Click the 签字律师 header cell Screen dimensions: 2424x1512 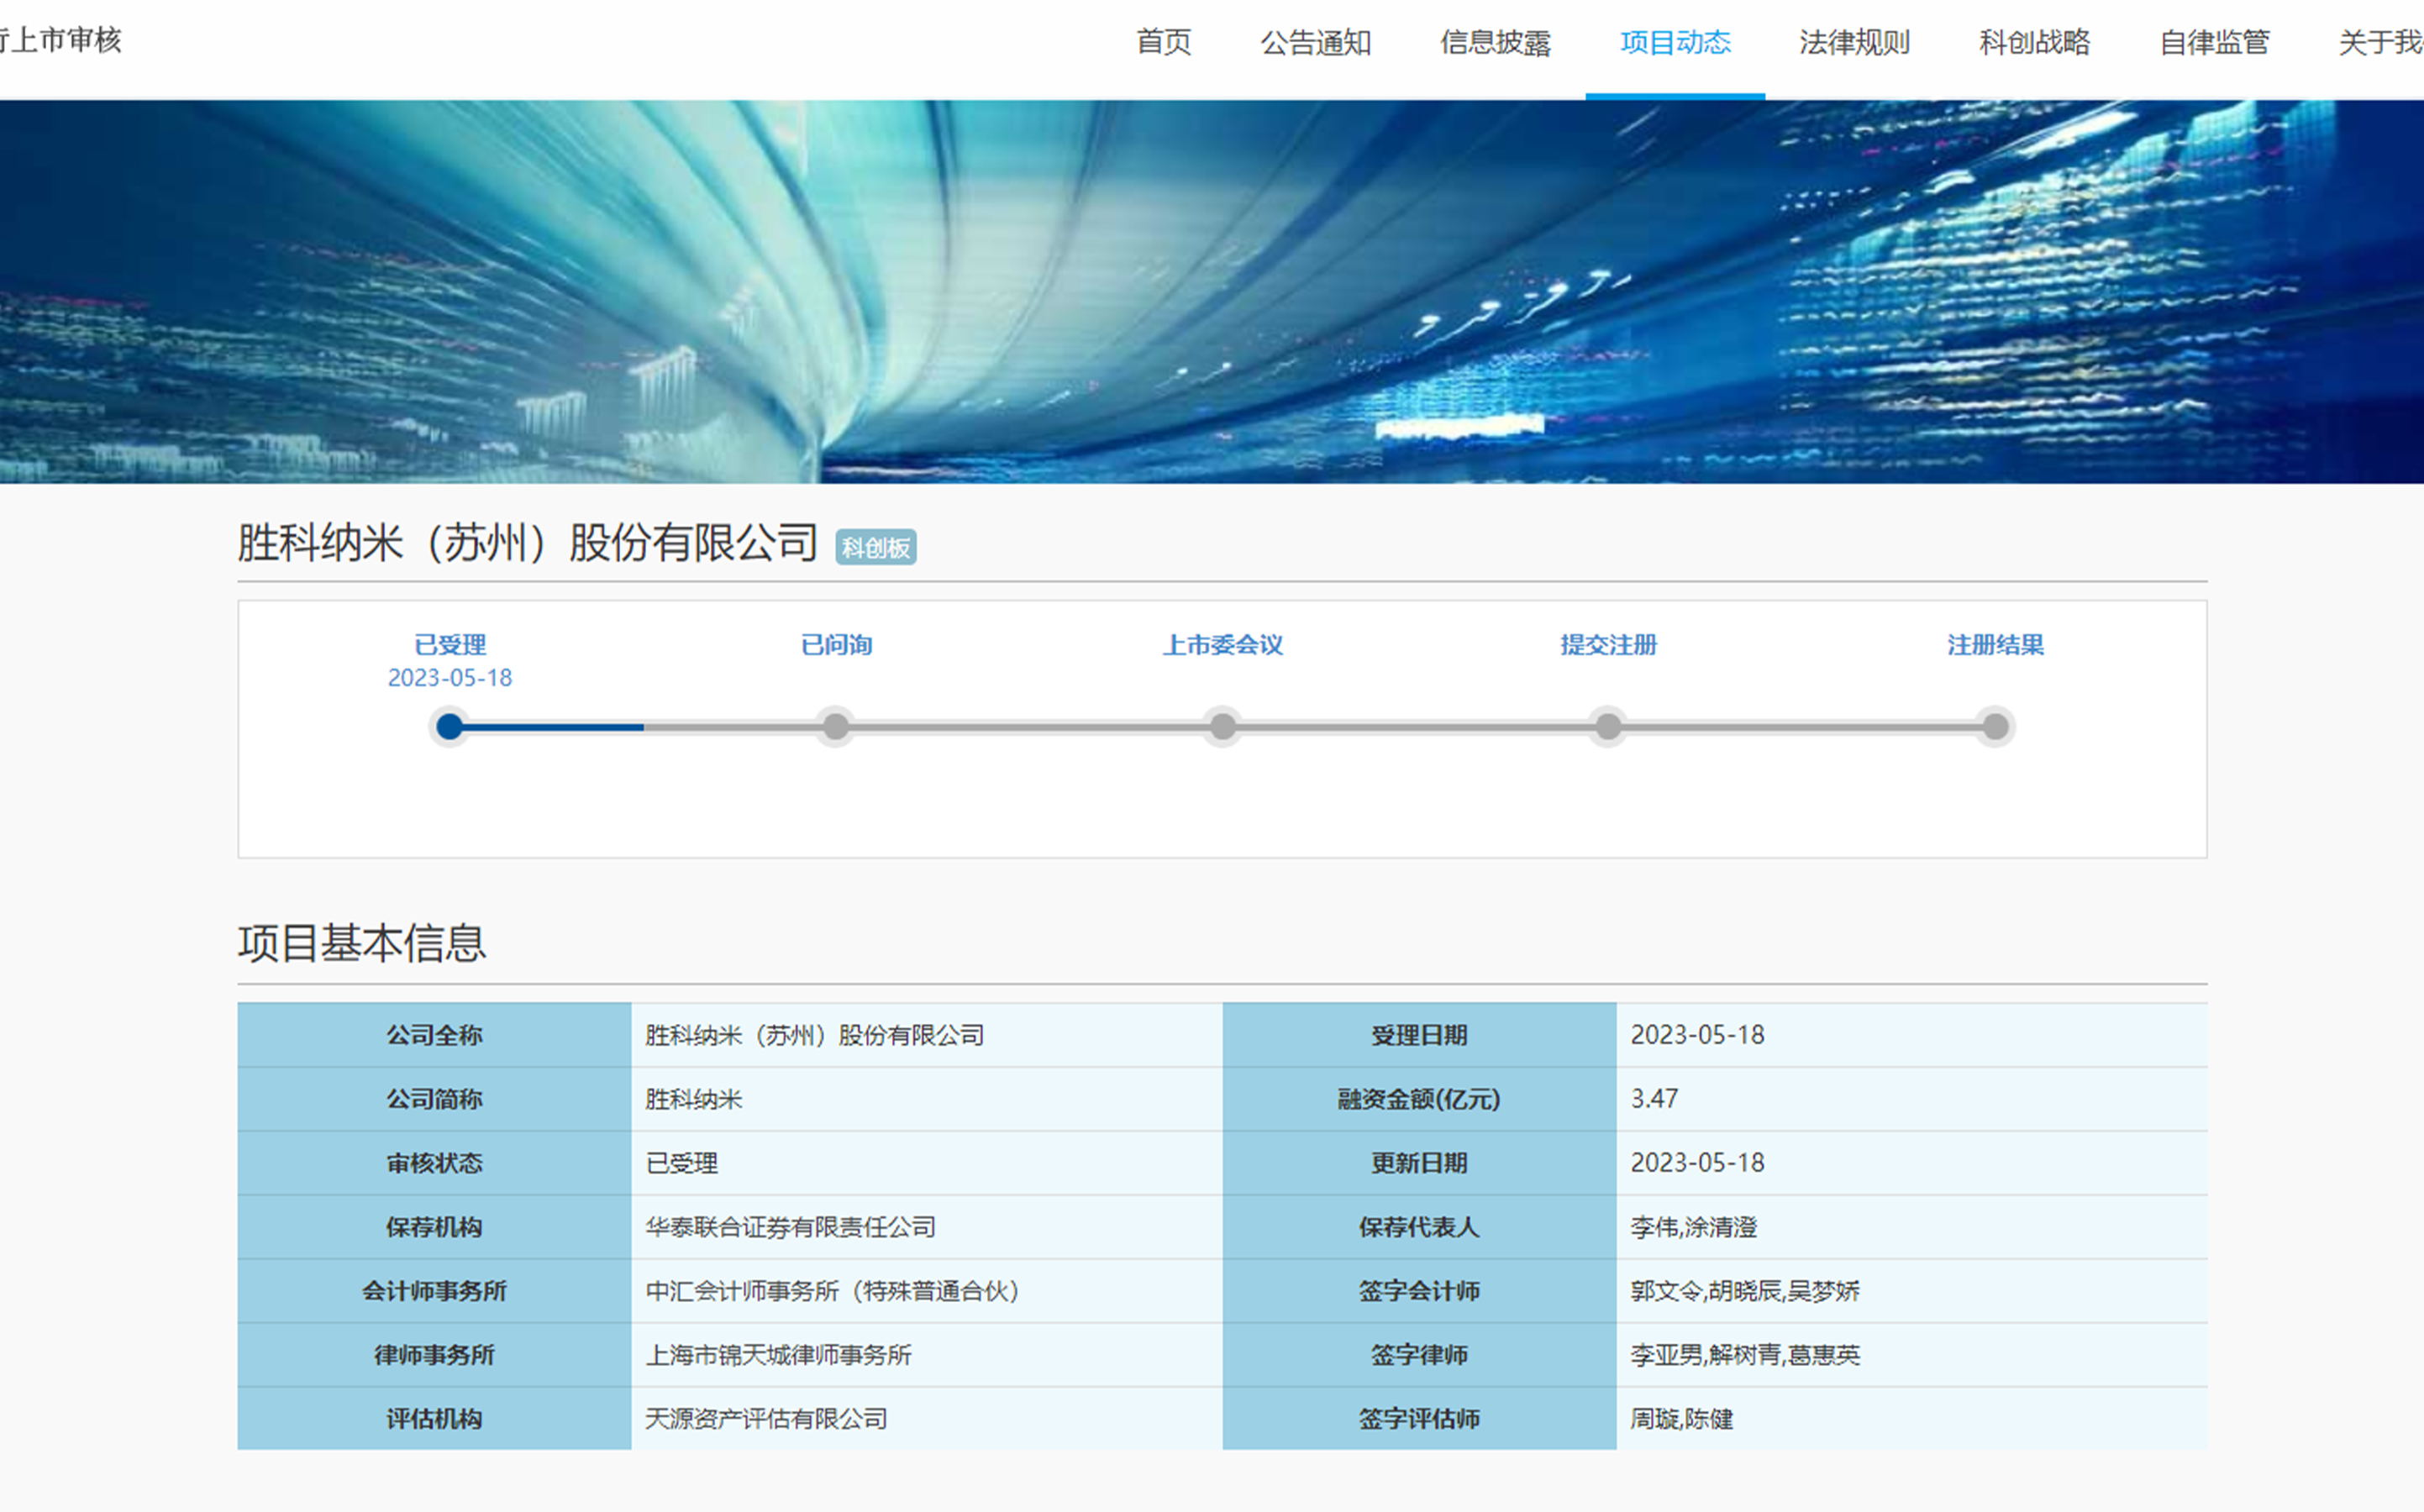[1419, 1355]
